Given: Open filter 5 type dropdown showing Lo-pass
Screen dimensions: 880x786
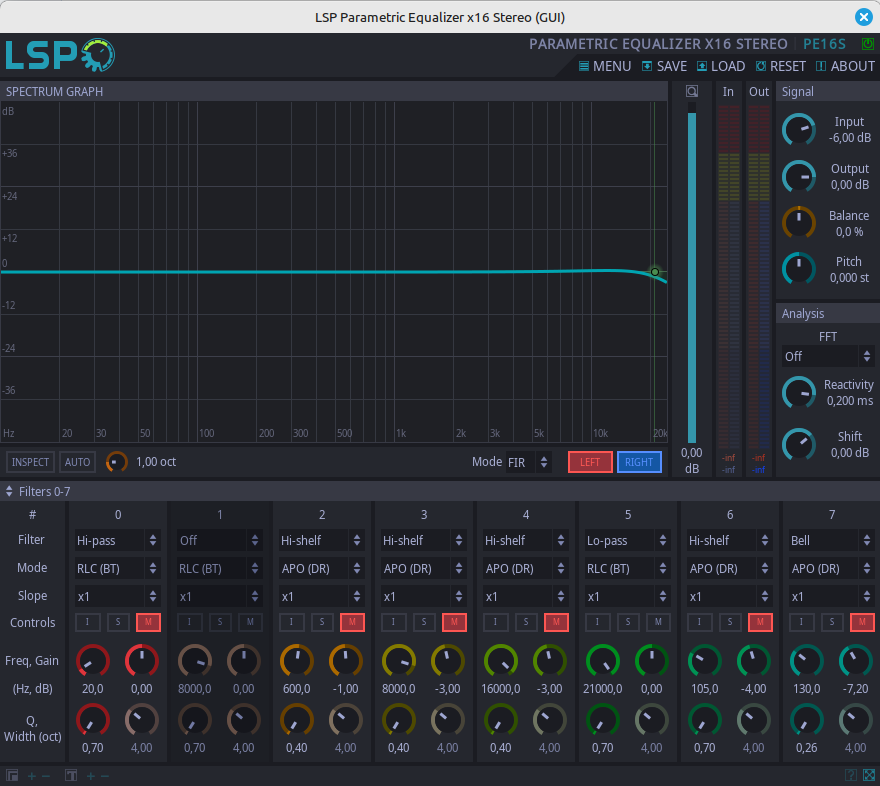Looking at the screenshot, I should 627,540.
